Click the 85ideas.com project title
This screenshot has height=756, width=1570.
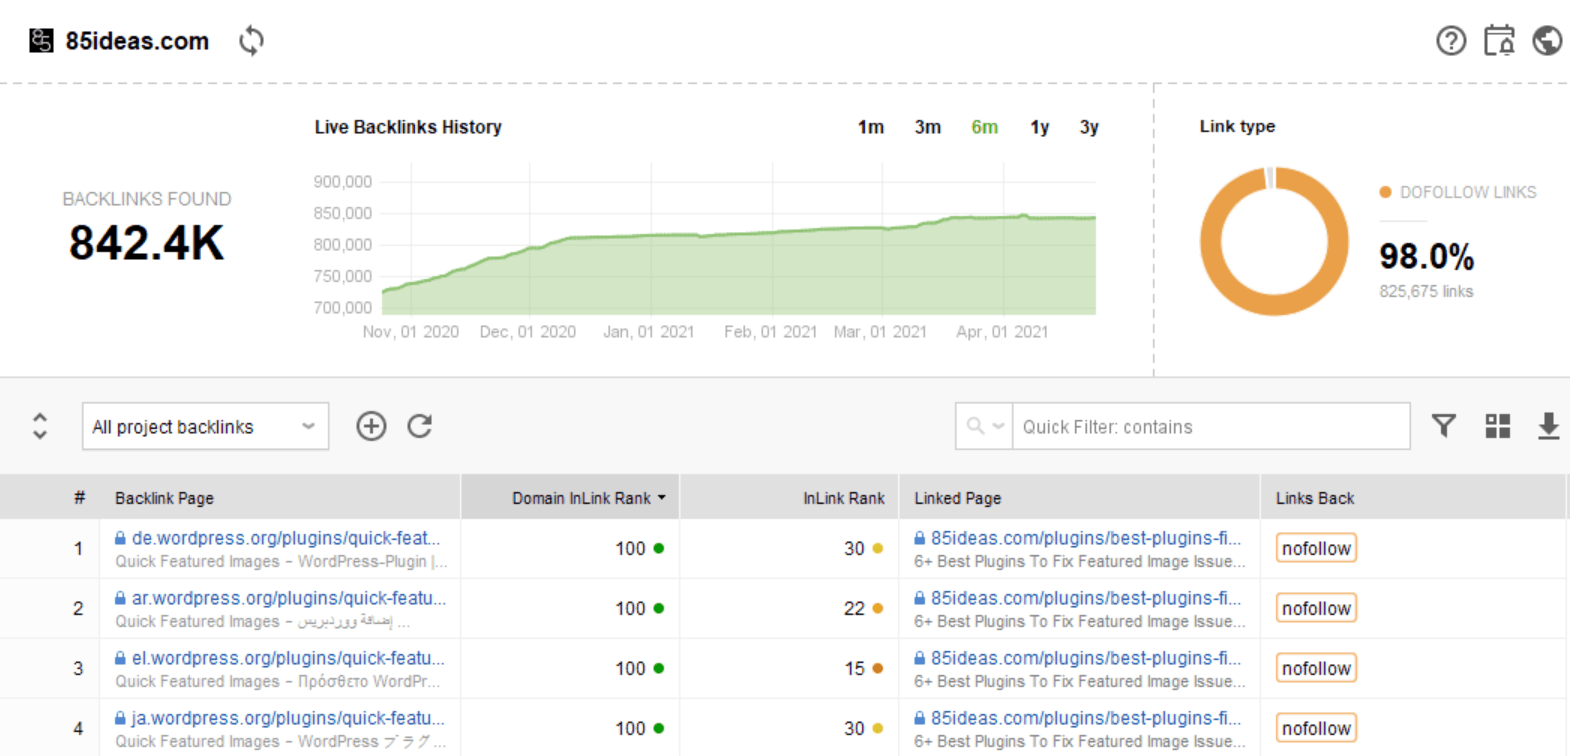click(x=137, y=41)
